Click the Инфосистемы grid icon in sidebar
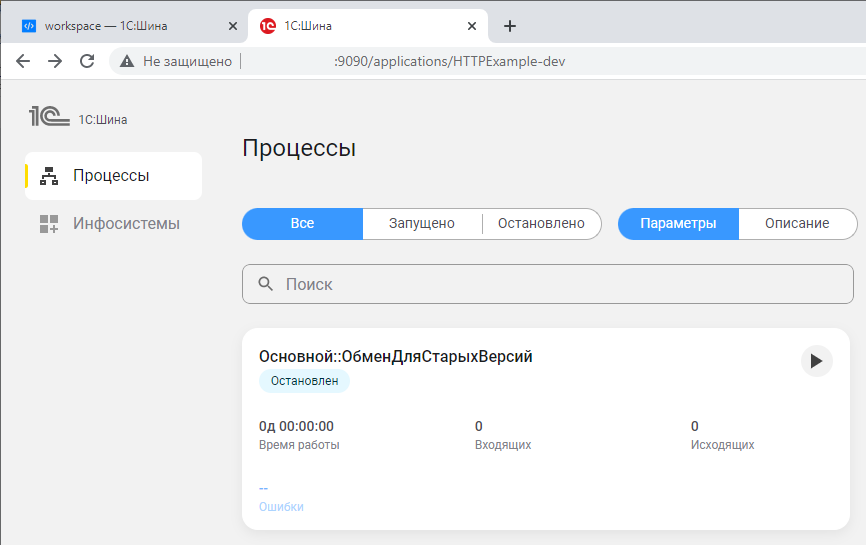This screenshot has height=545, width=866. [49, 224]
